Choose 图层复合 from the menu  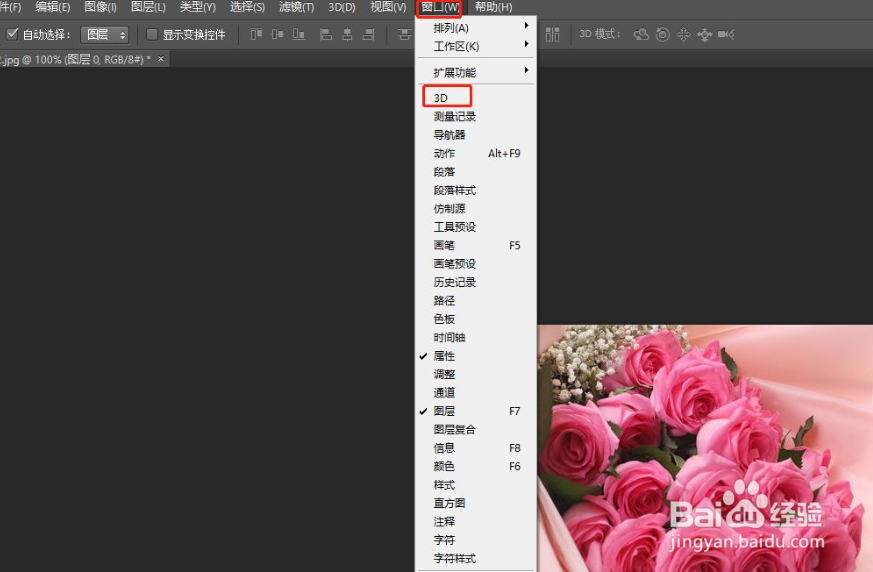(x=476, y=429)
